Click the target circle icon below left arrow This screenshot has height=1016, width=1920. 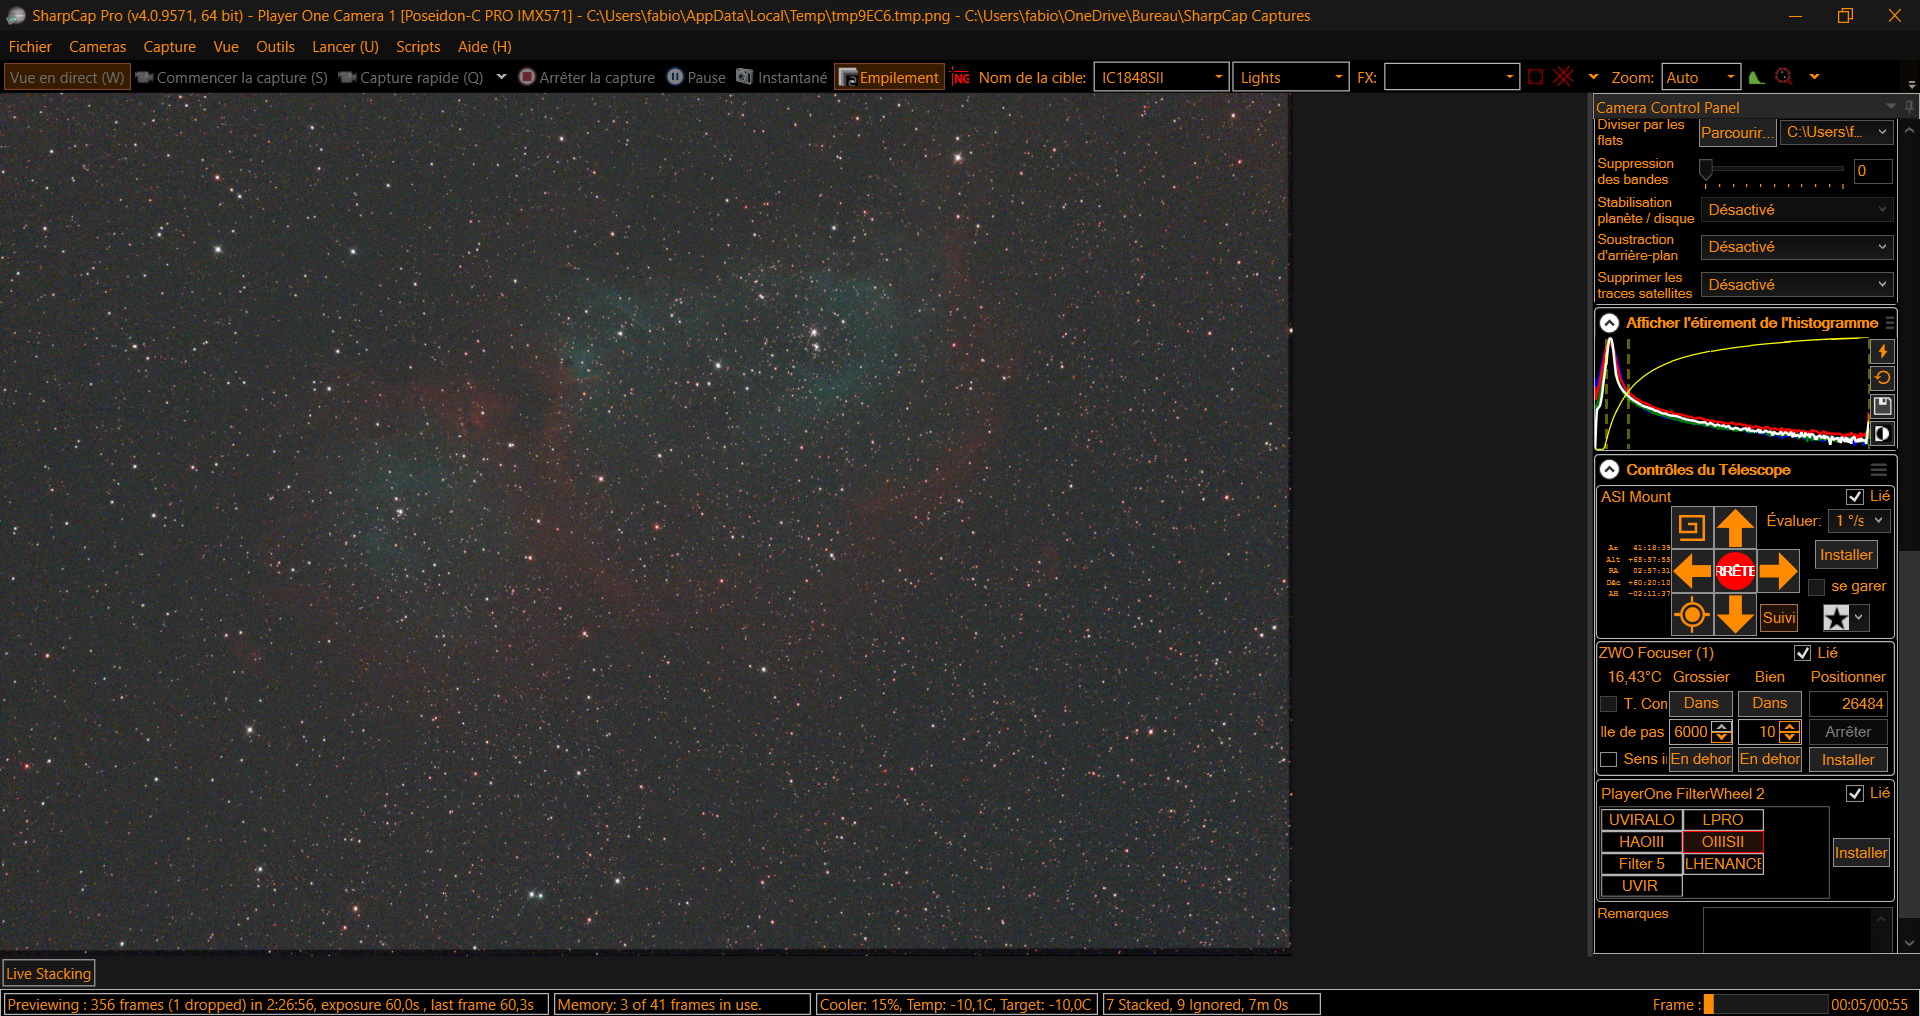click(x=1692, y=615)
